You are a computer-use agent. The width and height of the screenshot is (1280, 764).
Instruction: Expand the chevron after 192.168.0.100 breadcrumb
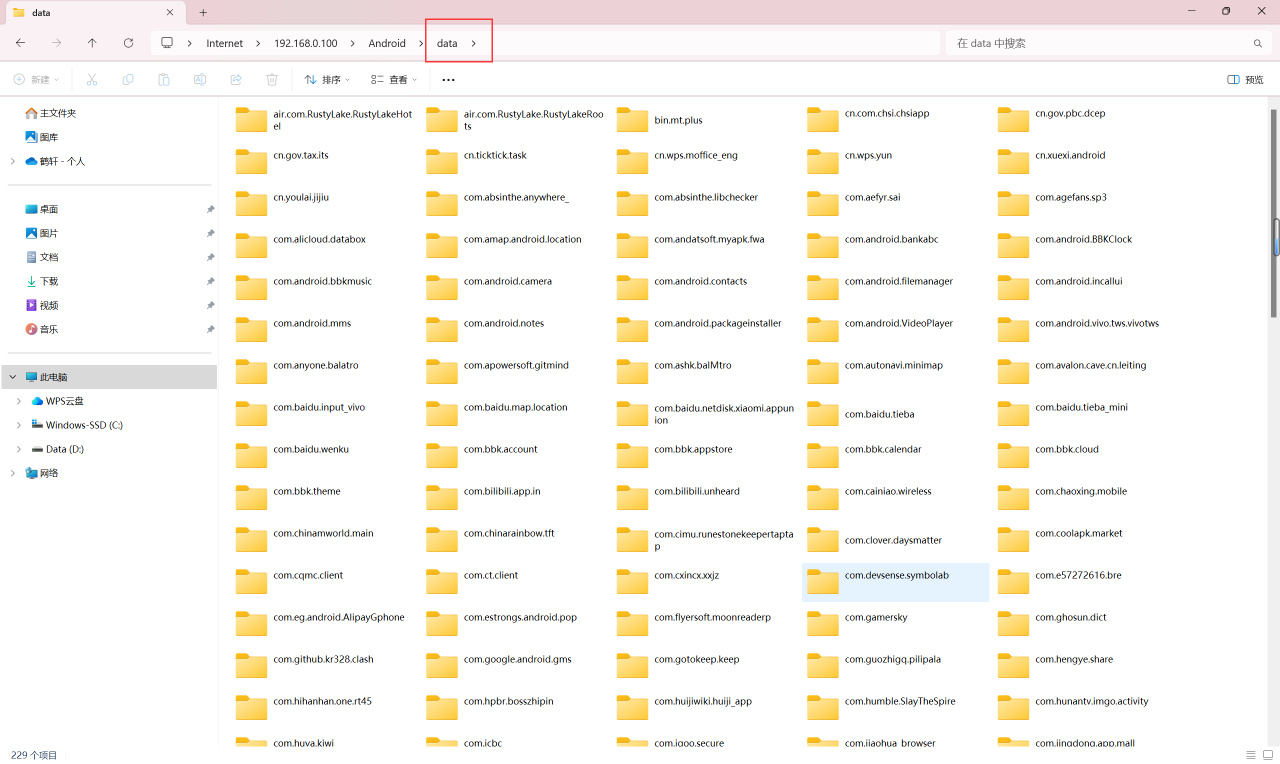pyautogui.click(x=351, y=43)
